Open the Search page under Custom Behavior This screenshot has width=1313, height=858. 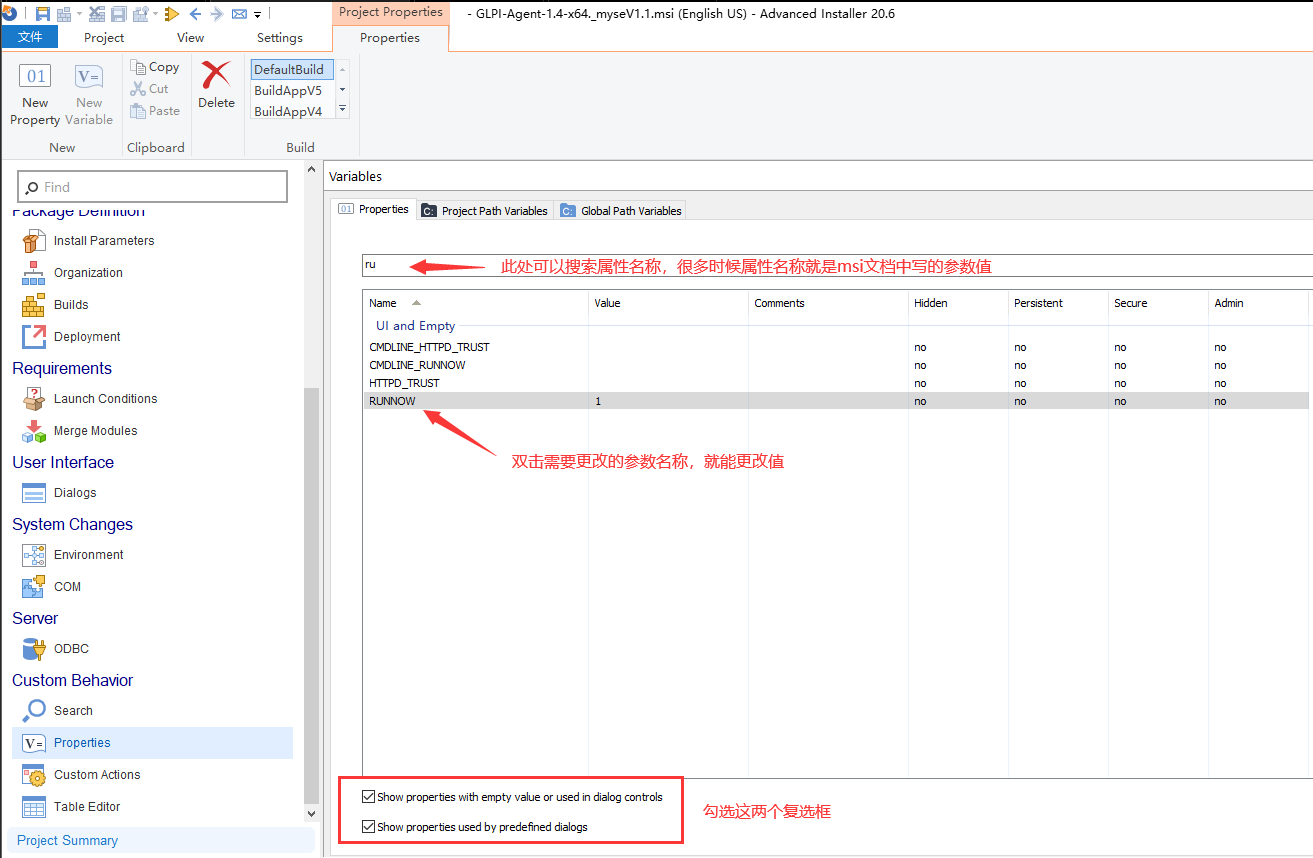coord(73,710)
